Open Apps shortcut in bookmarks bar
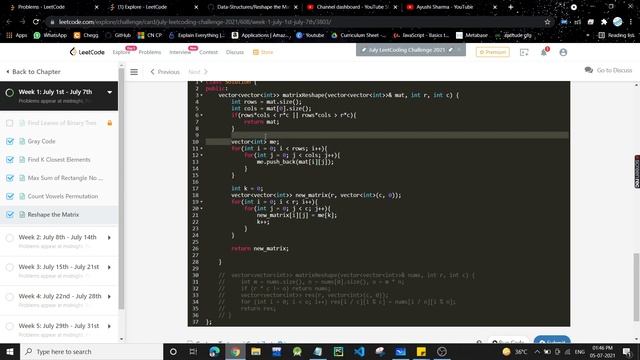Image resolution: width=640 pixels, height=360 pixels. click(17, 36)
